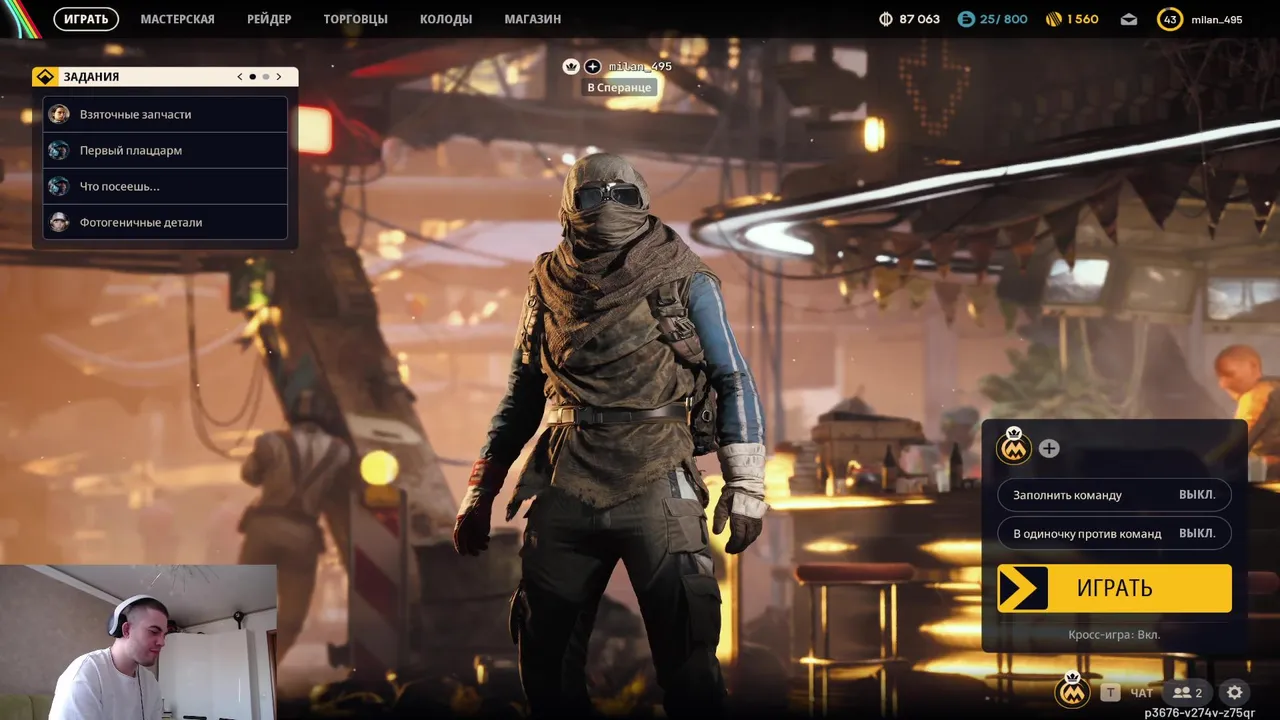Click the Кросс-игра: Вкл. label
This screenshot has width=1280, height=720.
pos(1114,635)
